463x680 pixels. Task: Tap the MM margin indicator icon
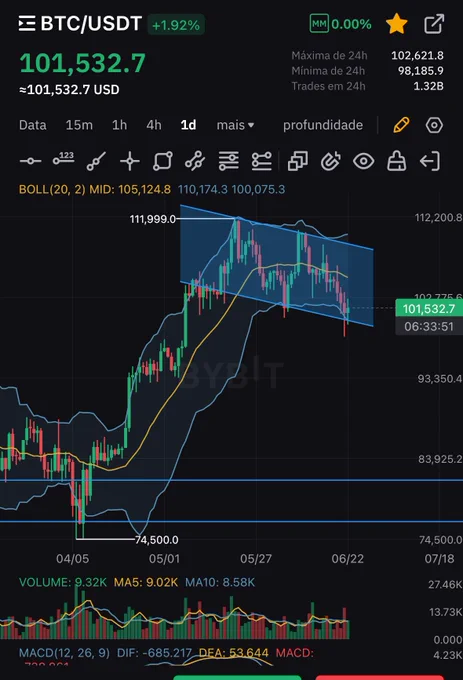coord(319,23)
